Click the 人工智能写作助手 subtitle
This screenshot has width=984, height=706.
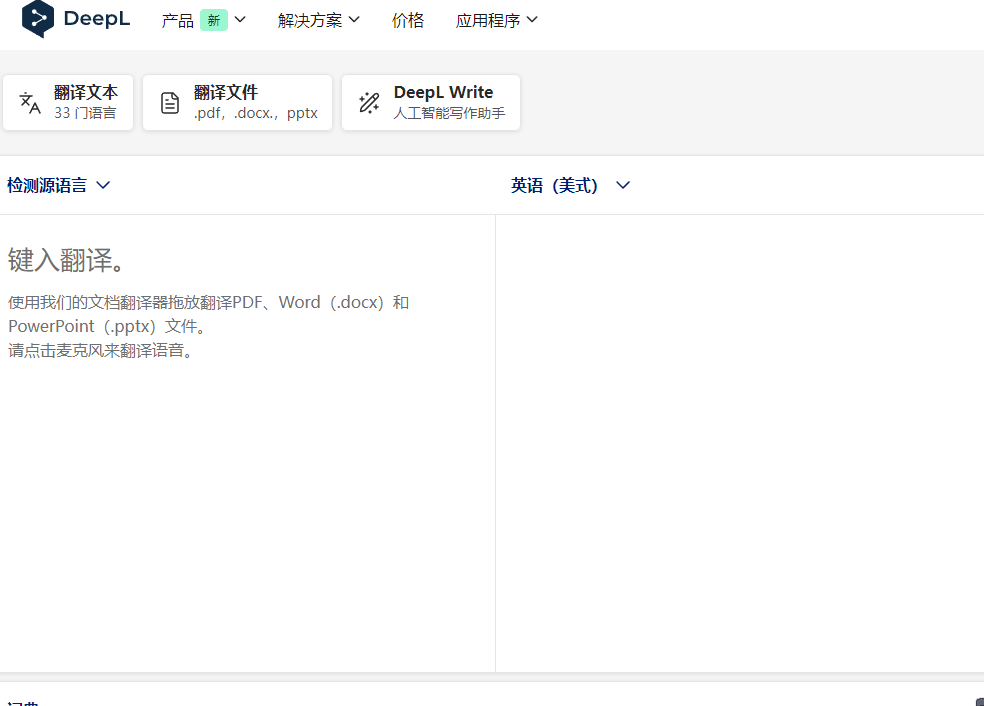(449, 113)
